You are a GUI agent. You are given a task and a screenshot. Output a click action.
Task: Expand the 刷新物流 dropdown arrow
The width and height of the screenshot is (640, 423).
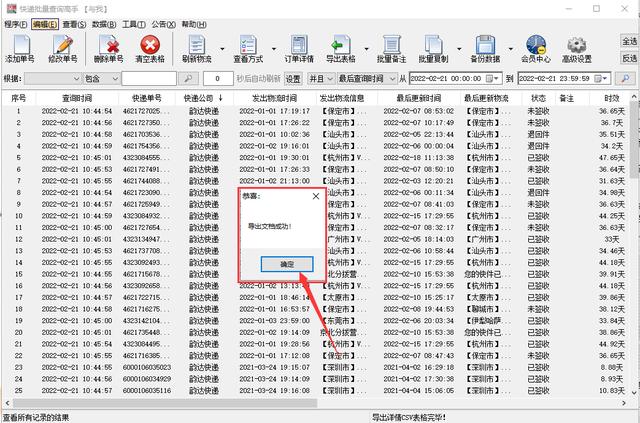pyautogui.click(x=222, y=49)
